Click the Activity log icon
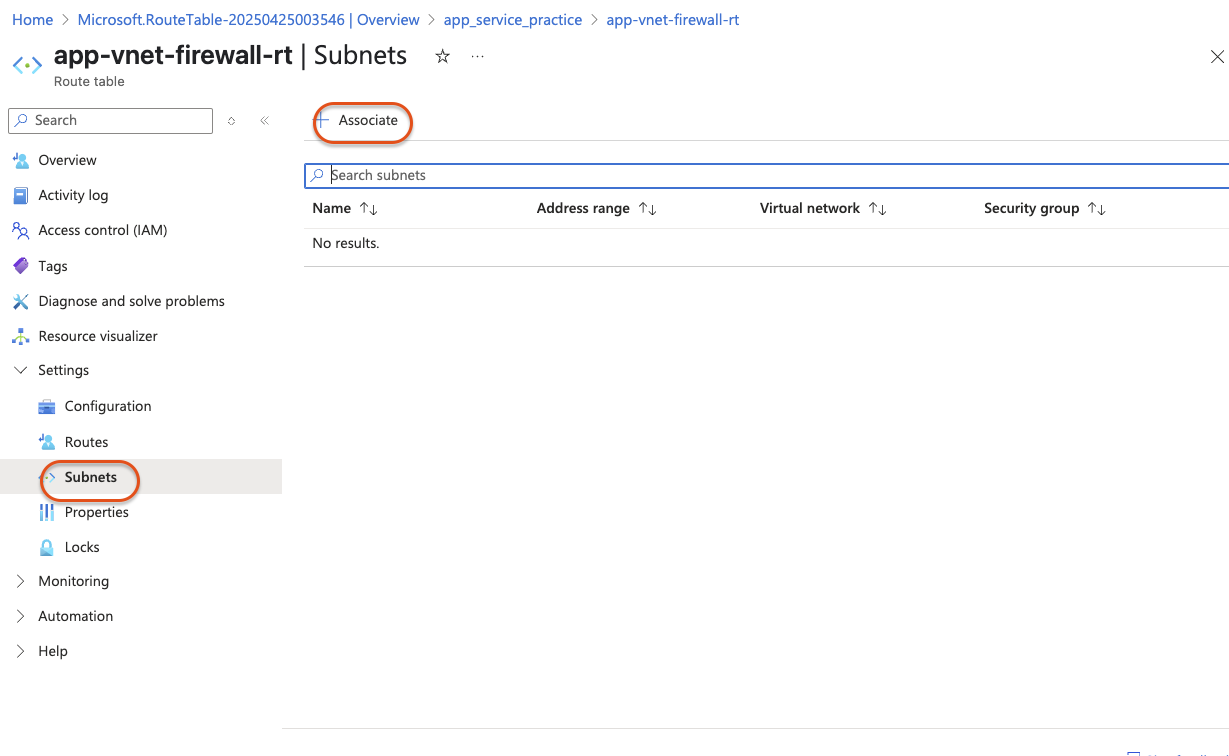 (20, 195)
